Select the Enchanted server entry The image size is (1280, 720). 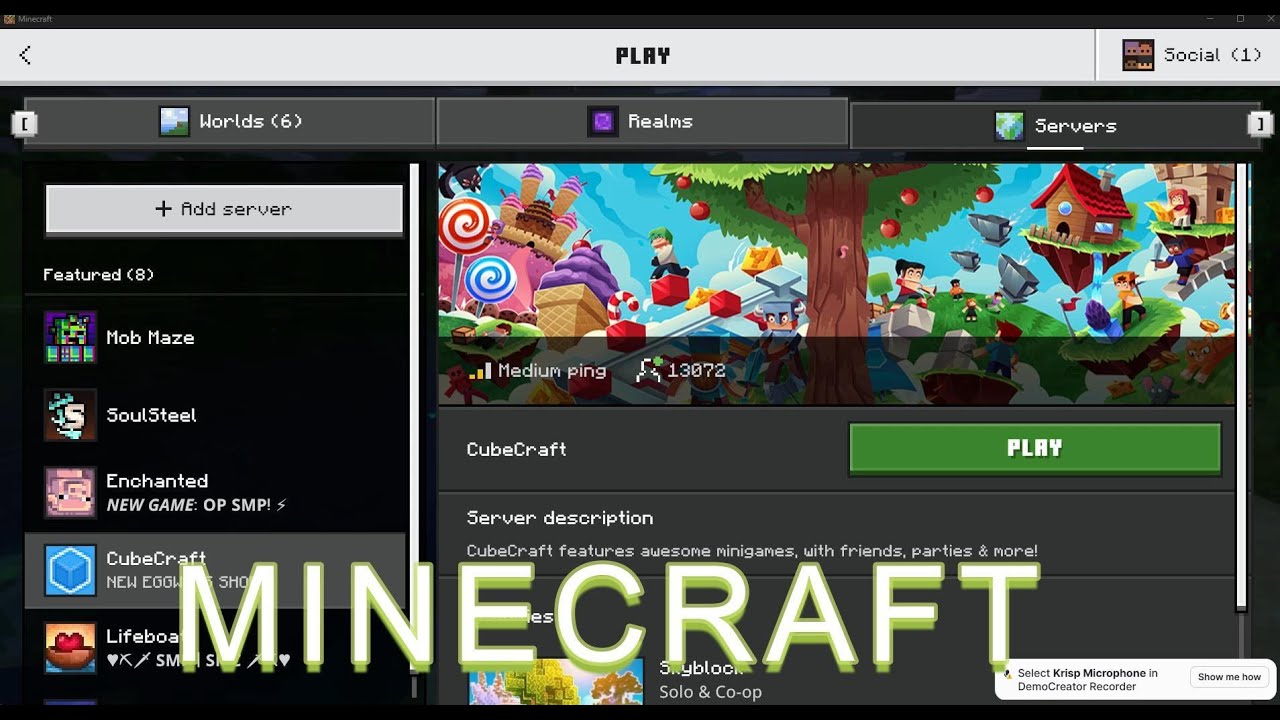tap(216, 492)
